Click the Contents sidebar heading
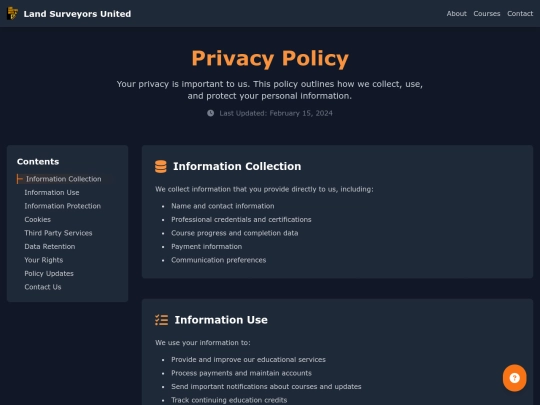The image size is (540, 405). click(38, 162)
